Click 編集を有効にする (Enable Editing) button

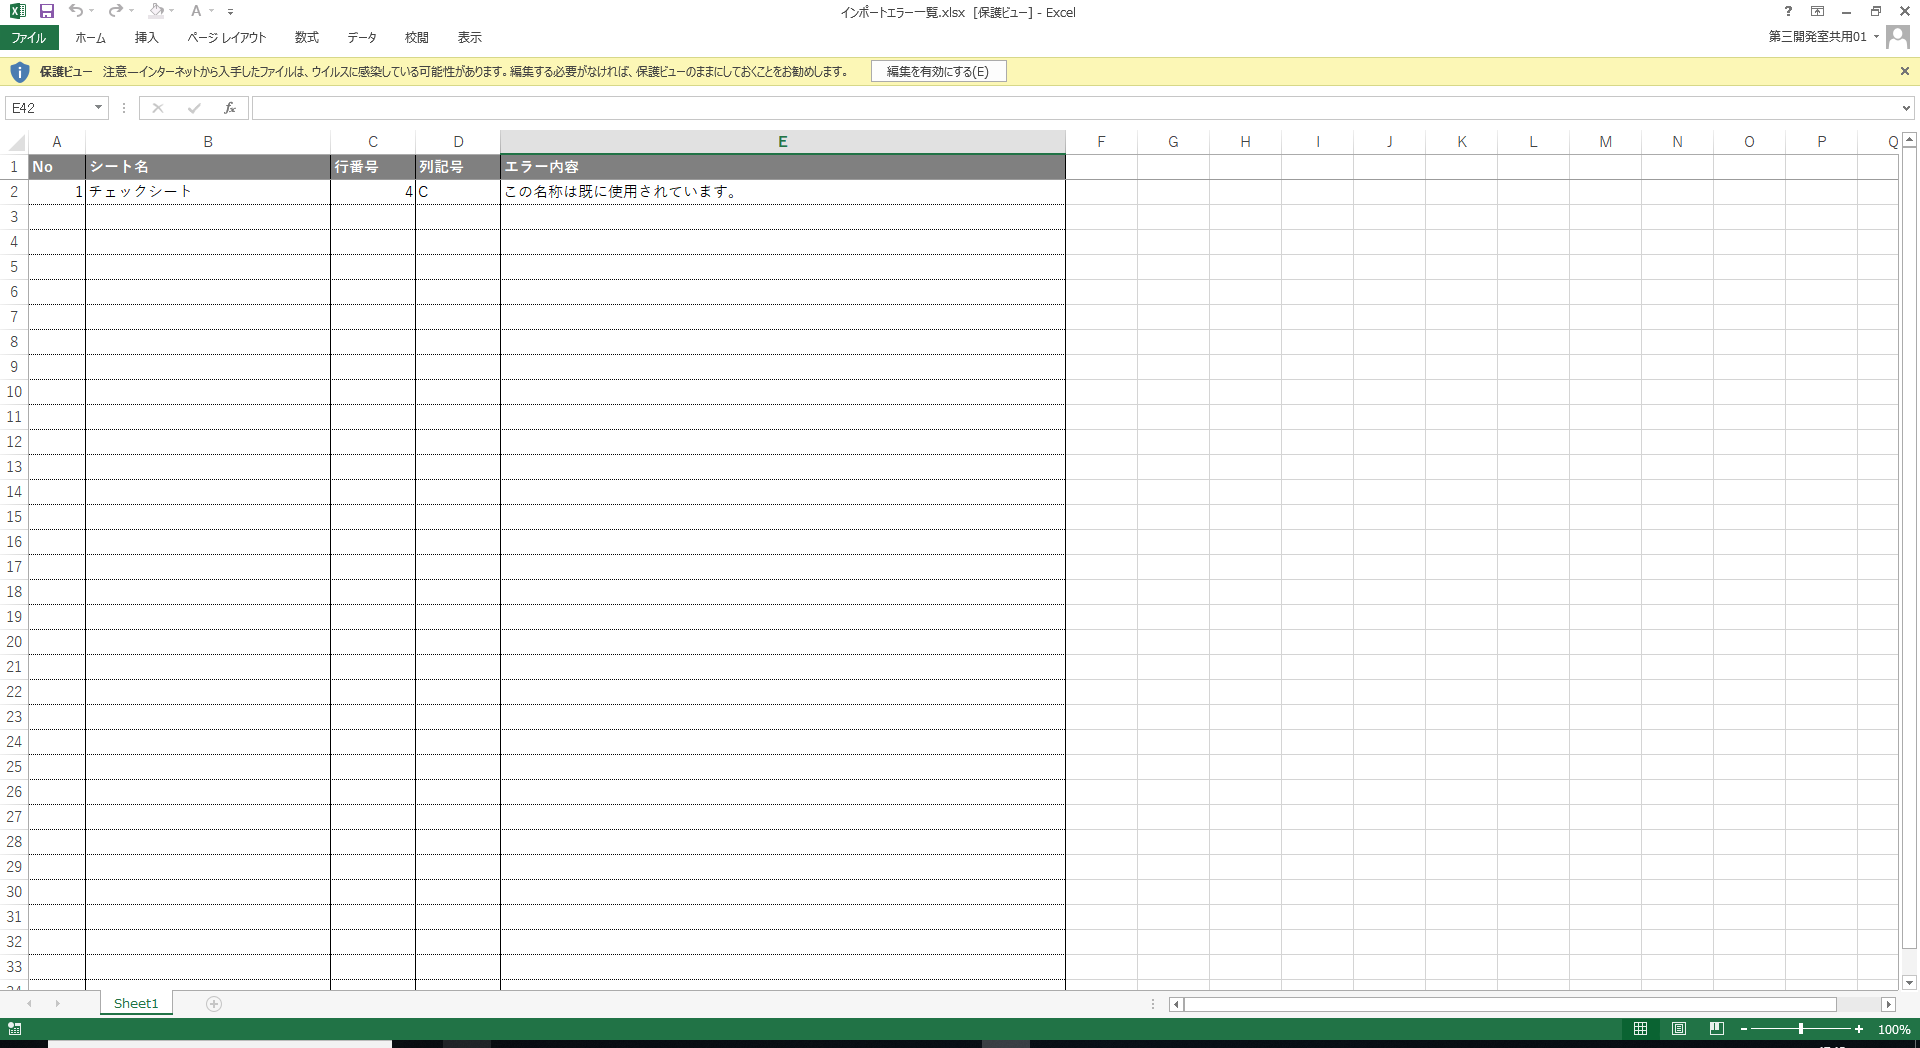937,72
